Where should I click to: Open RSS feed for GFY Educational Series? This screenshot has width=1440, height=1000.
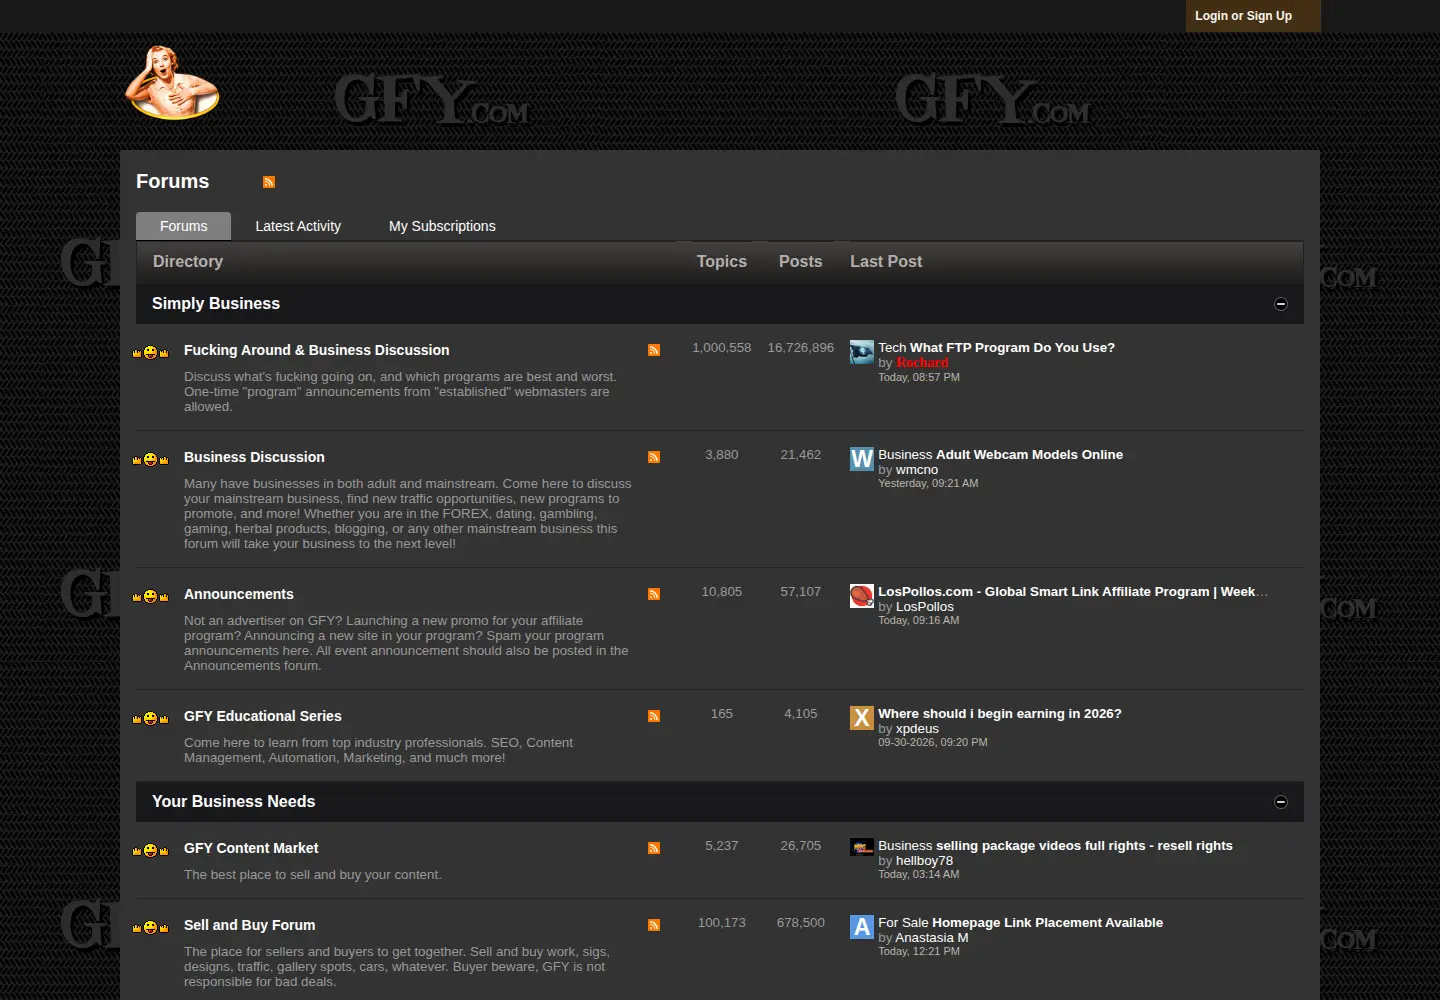coord(654,716)
